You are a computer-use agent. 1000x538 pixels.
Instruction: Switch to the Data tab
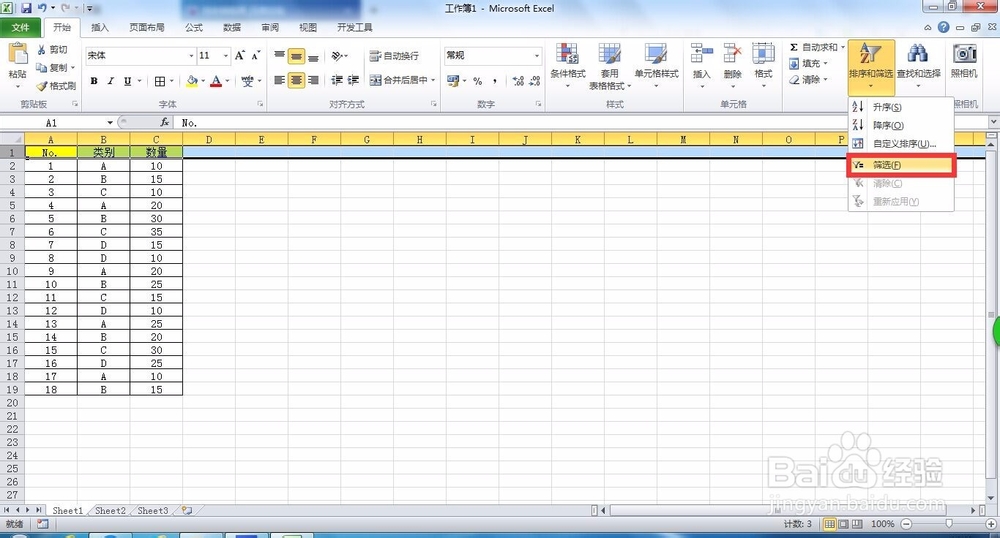tap(232, 27)
